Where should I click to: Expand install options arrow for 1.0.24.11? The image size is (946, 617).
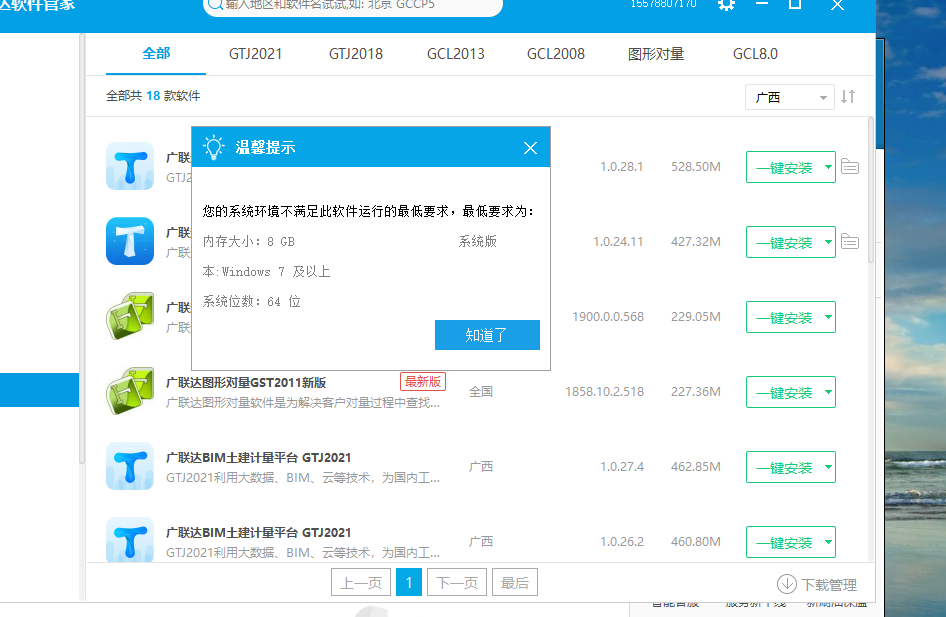(828, 242)
